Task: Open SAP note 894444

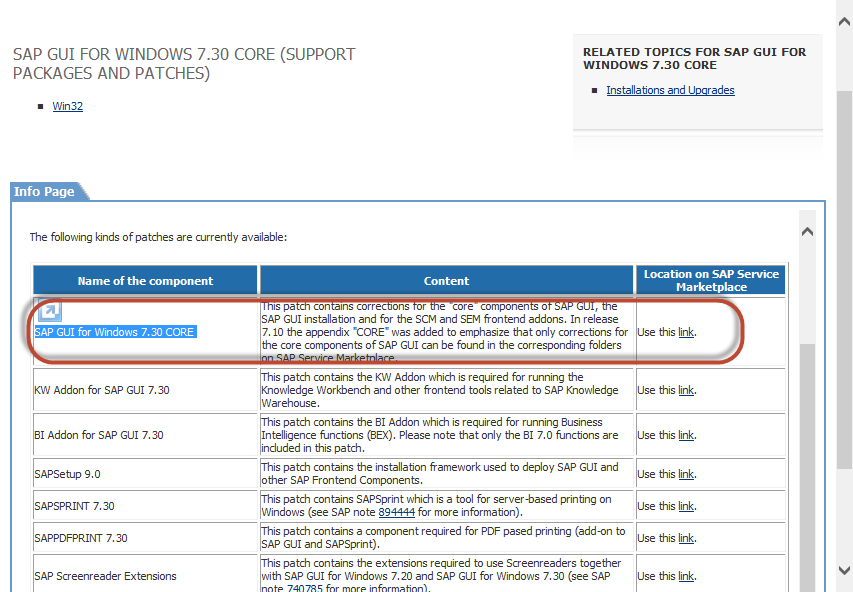Action: tap(397, 512)
